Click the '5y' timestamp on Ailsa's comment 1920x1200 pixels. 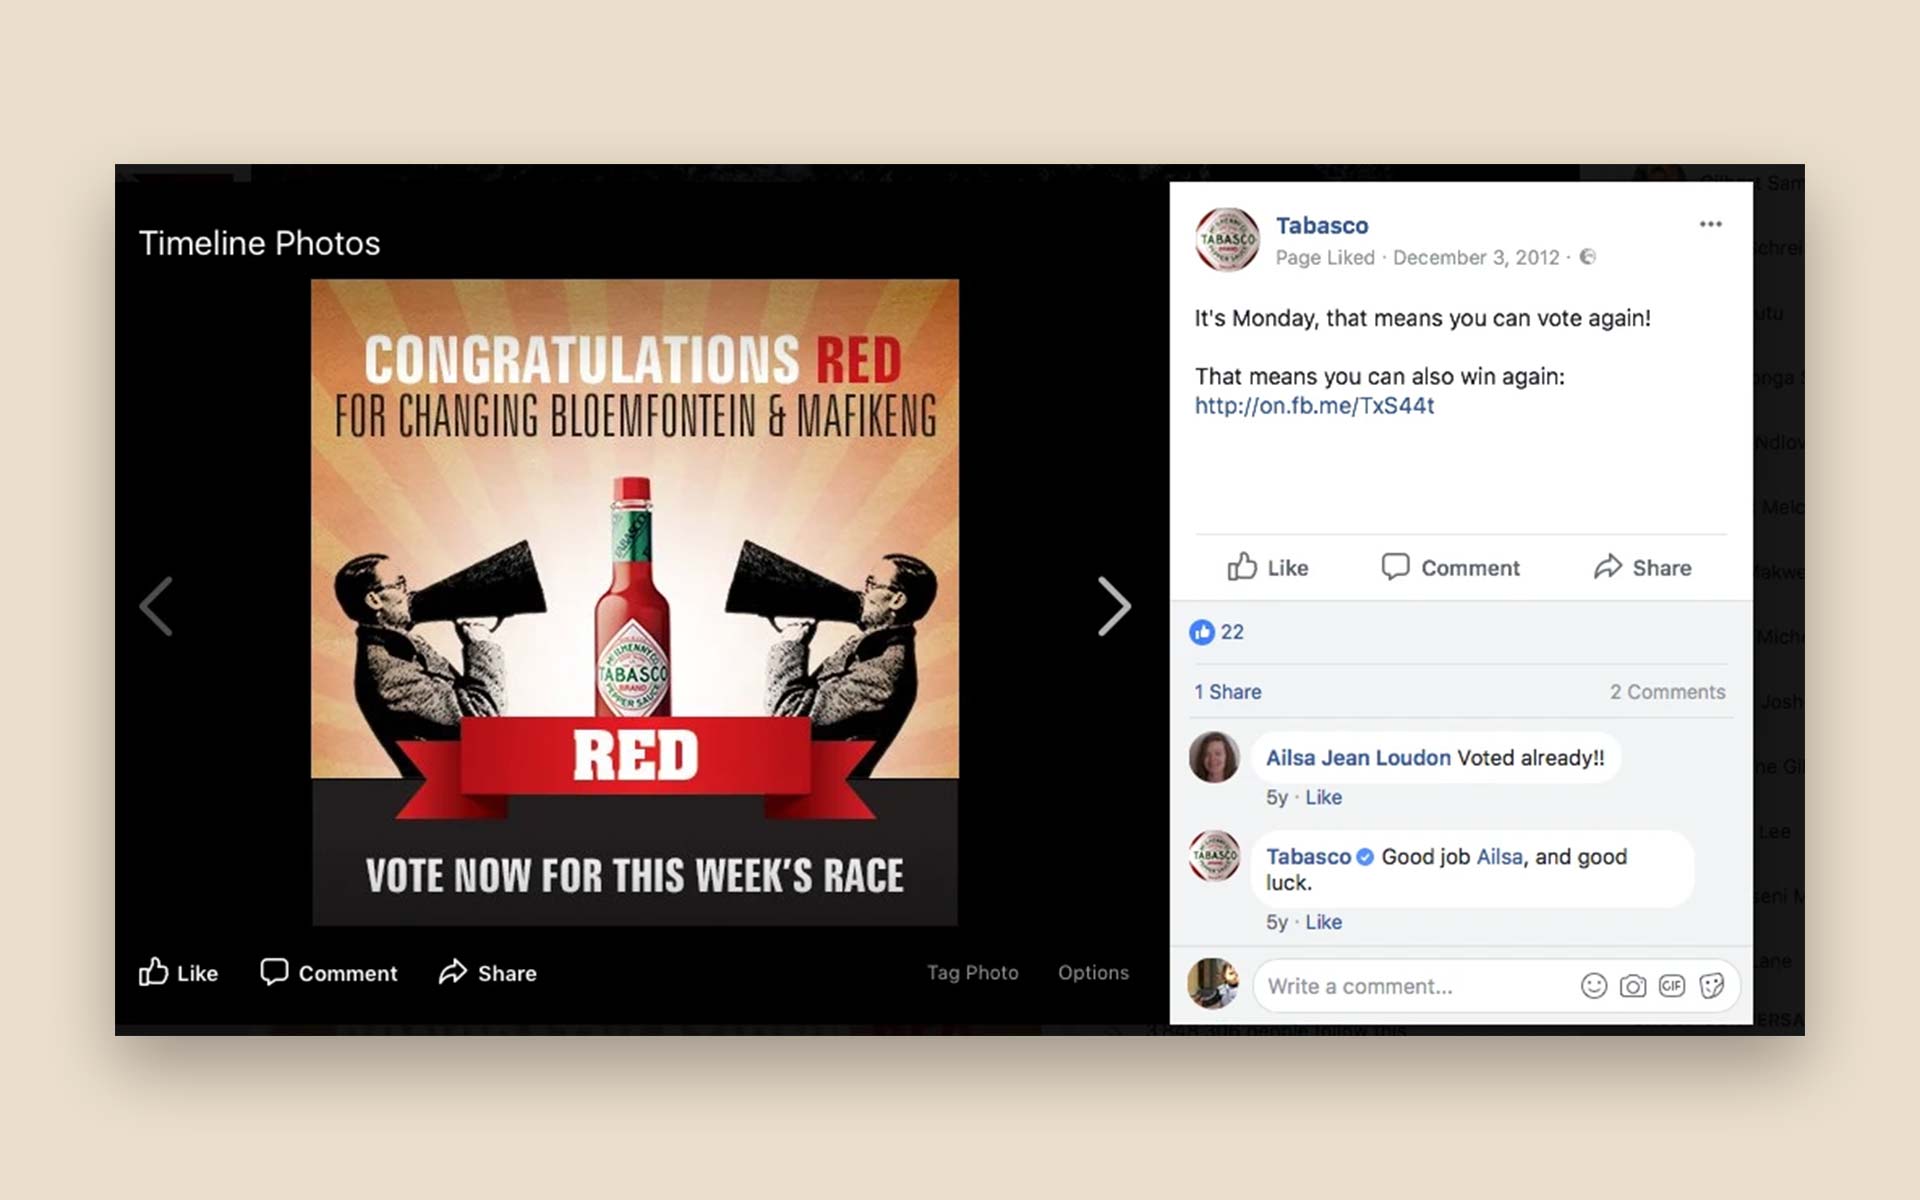(x=1277, y=797)
